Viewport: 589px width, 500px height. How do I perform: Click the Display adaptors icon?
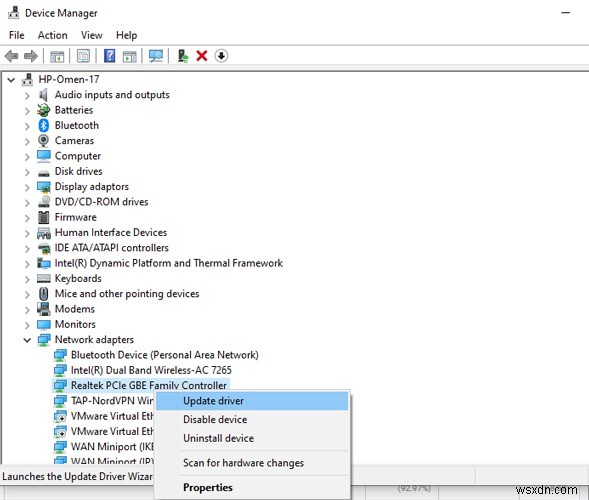pos(44,187)
